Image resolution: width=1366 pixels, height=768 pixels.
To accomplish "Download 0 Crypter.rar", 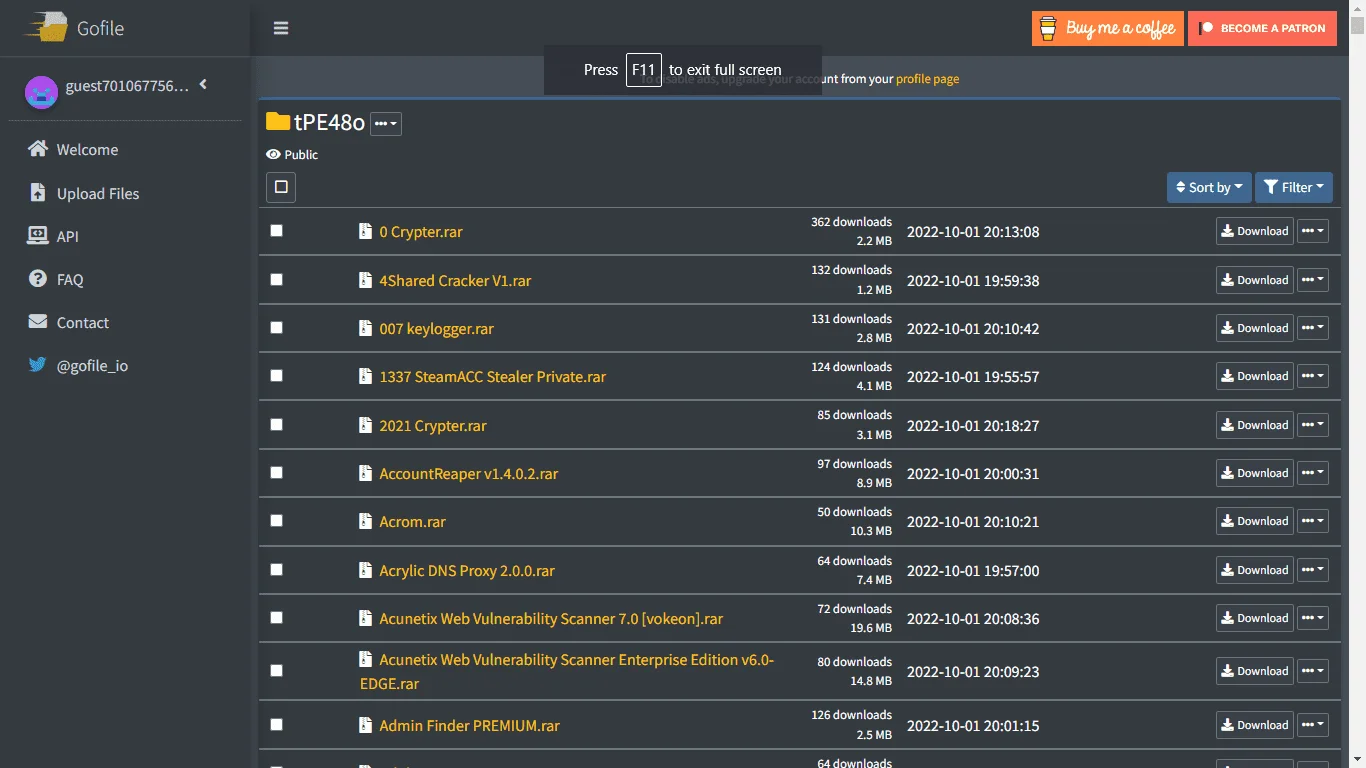I will 1255,231.
